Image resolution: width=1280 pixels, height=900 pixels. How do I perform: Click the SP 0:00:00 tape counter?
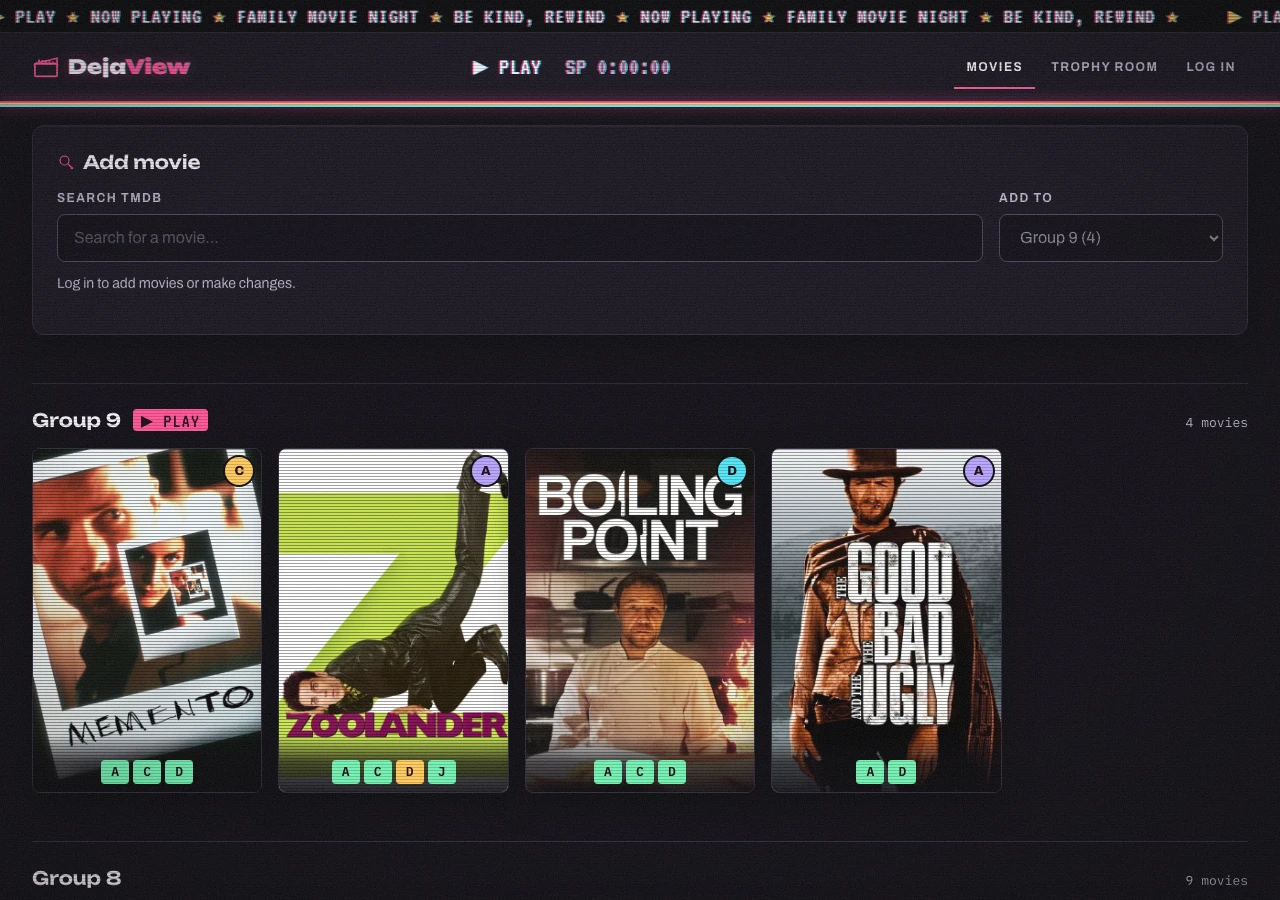tap(618, 68)
